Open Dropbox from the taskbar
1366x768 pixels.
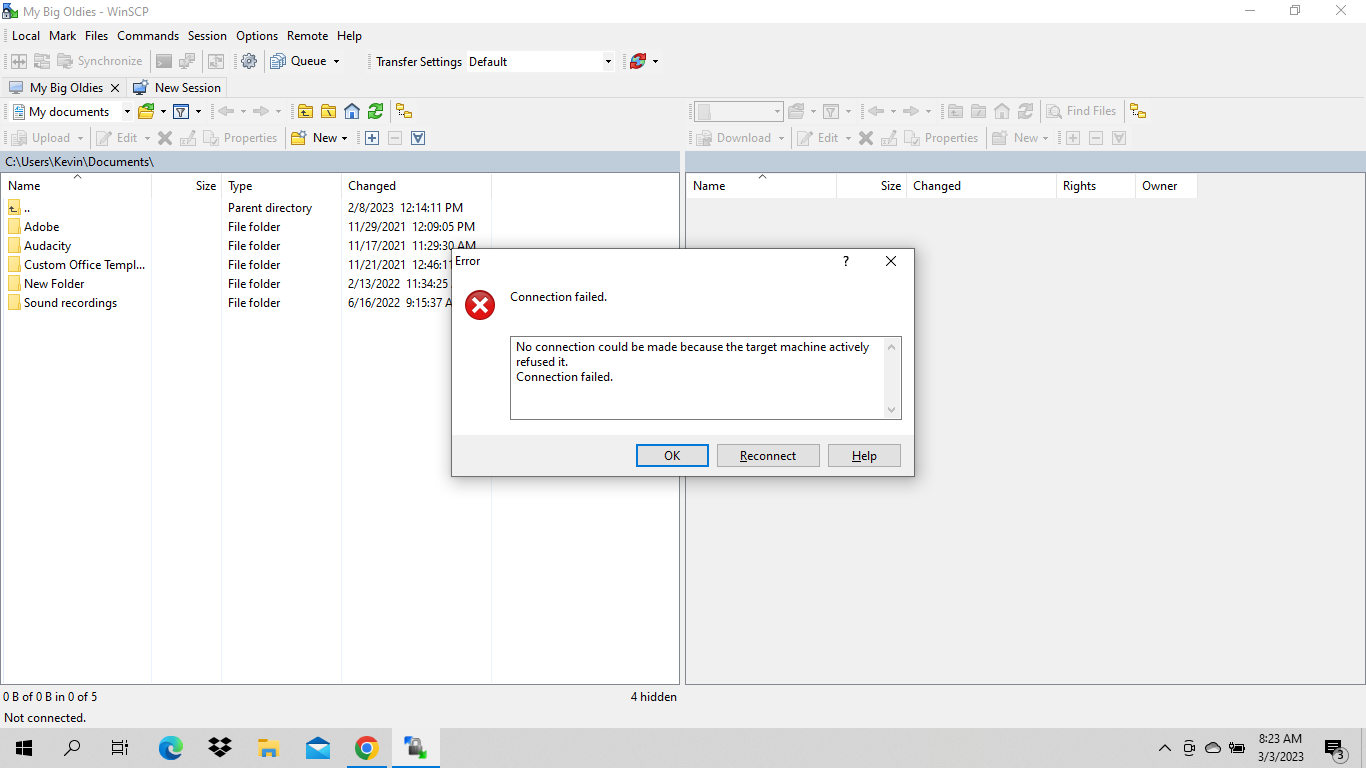(x=220, y=747)
